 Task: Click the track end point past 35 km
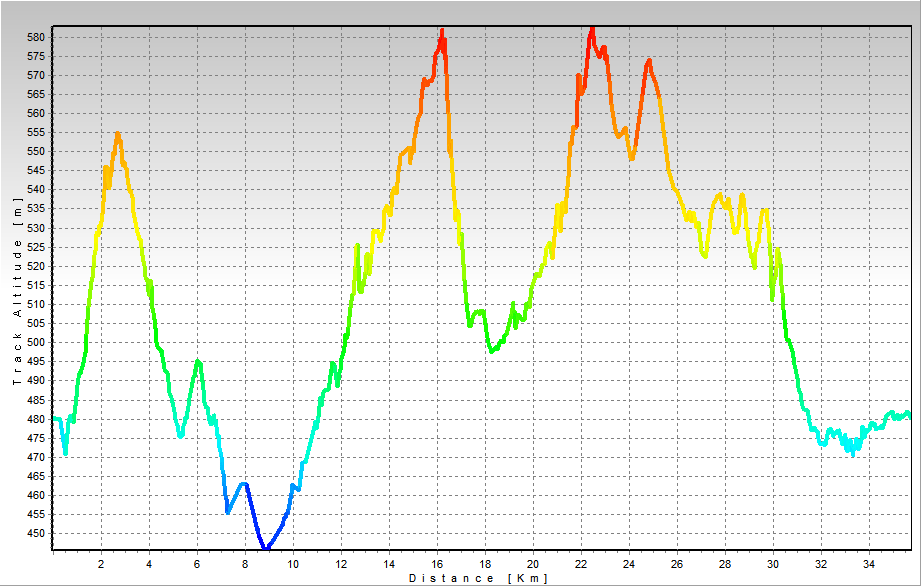click(x=907, y=413)
